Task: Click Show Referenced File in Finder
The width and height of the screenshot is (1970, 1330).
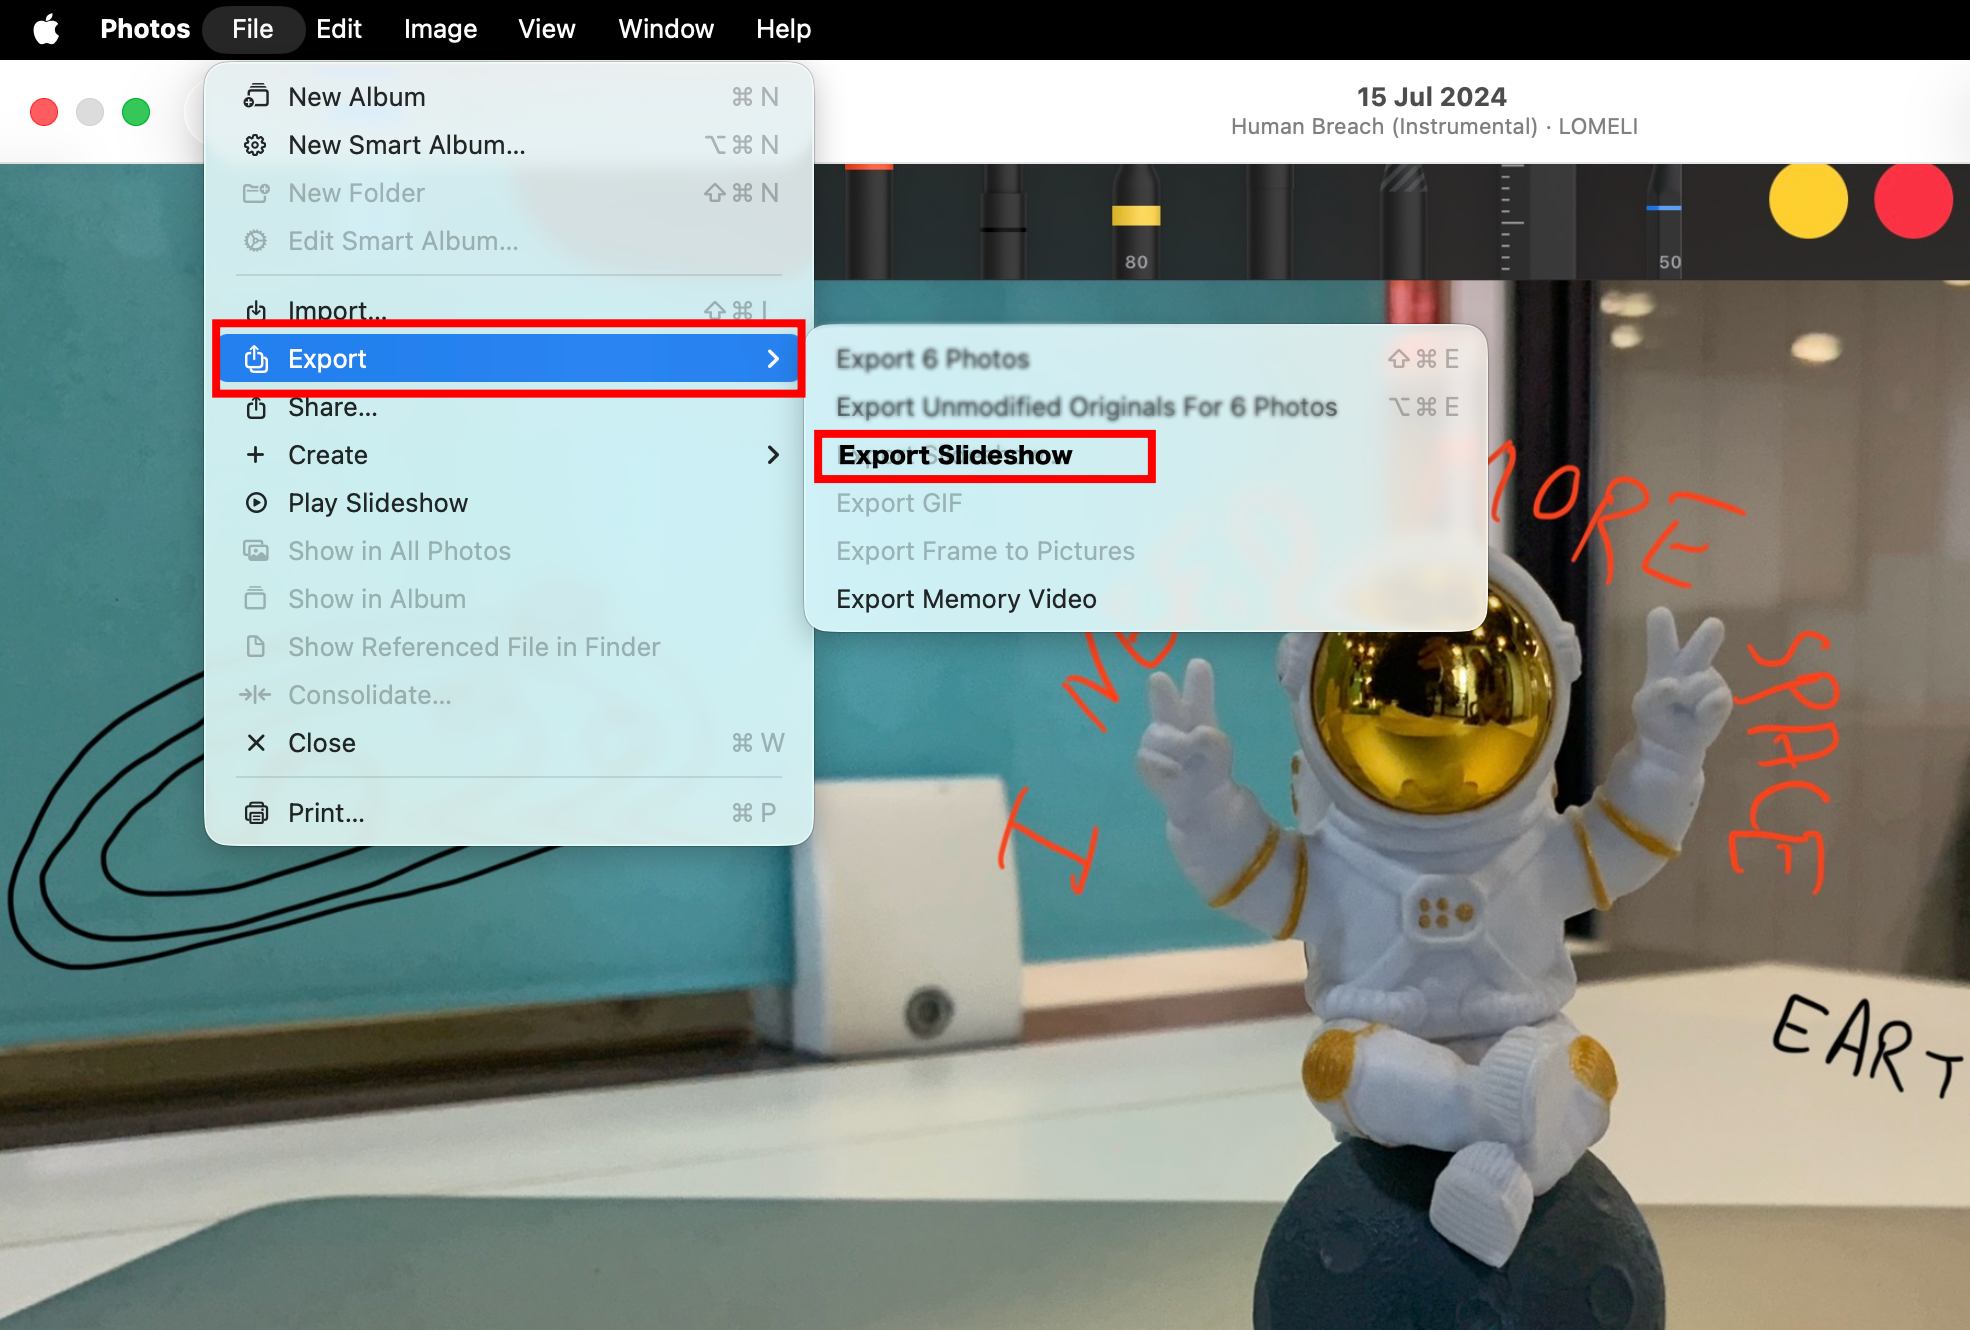Action: [509, 647]
